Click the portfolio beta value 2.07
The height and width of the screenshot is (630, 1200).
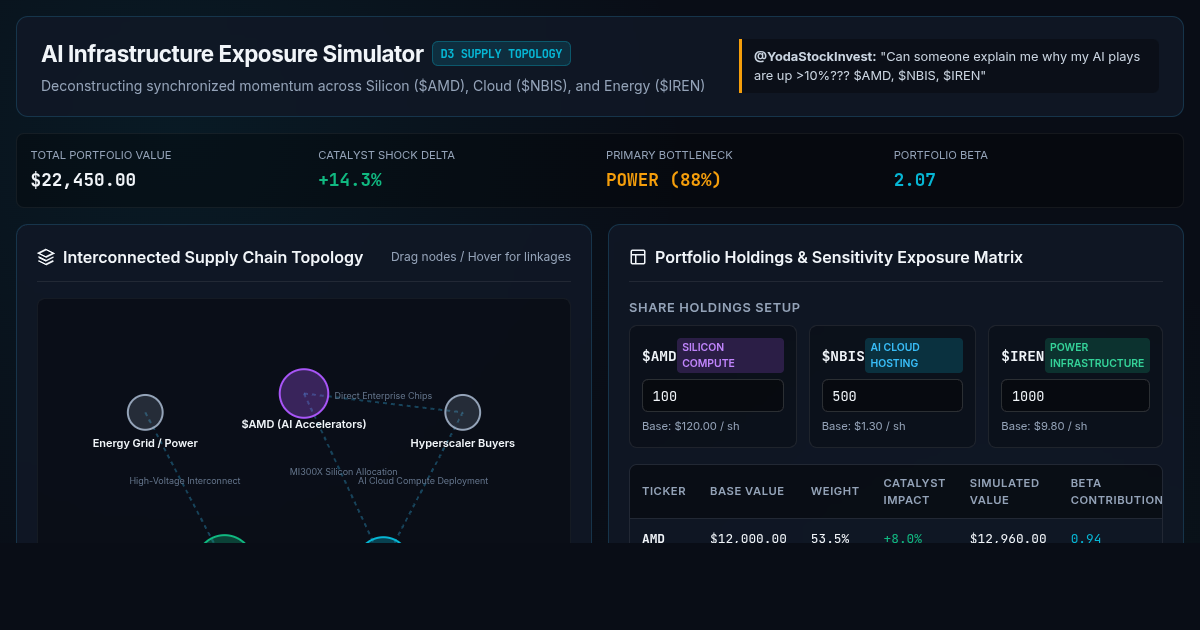click(x=915, y=180)
